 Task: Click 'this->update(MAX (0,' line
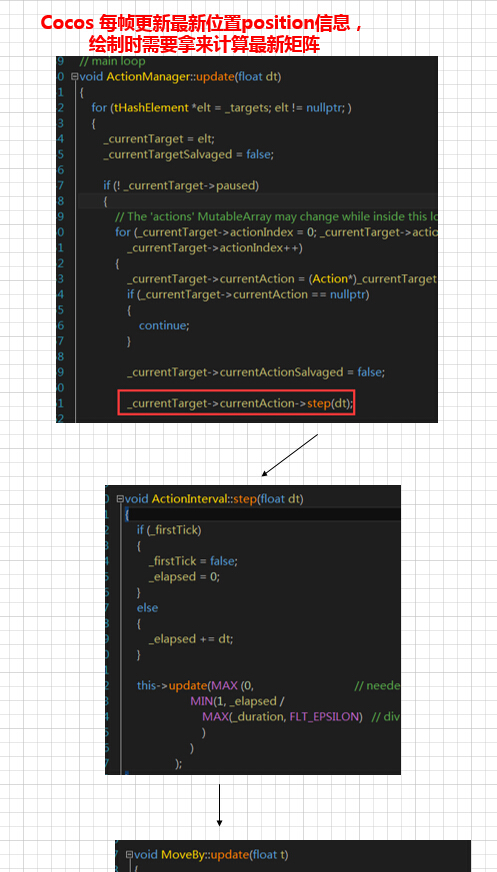click(x=195, y=686)
